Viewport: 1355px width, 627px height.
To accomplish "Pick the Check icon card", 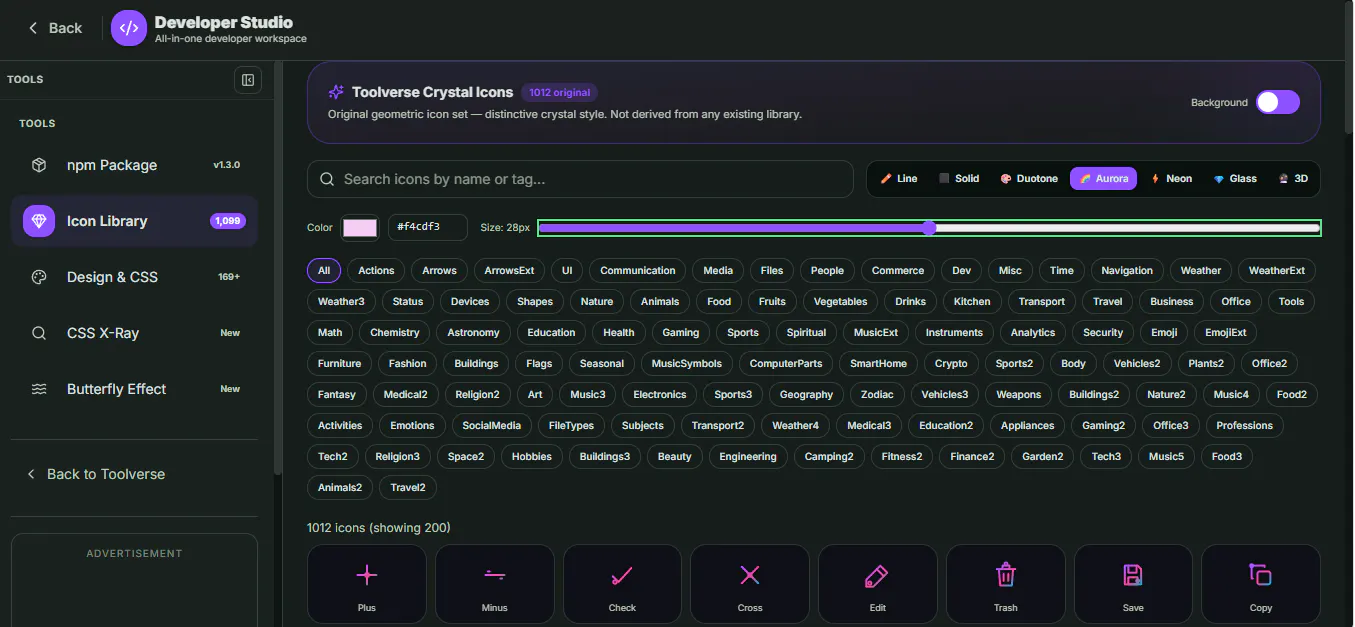I will [622, 584].
